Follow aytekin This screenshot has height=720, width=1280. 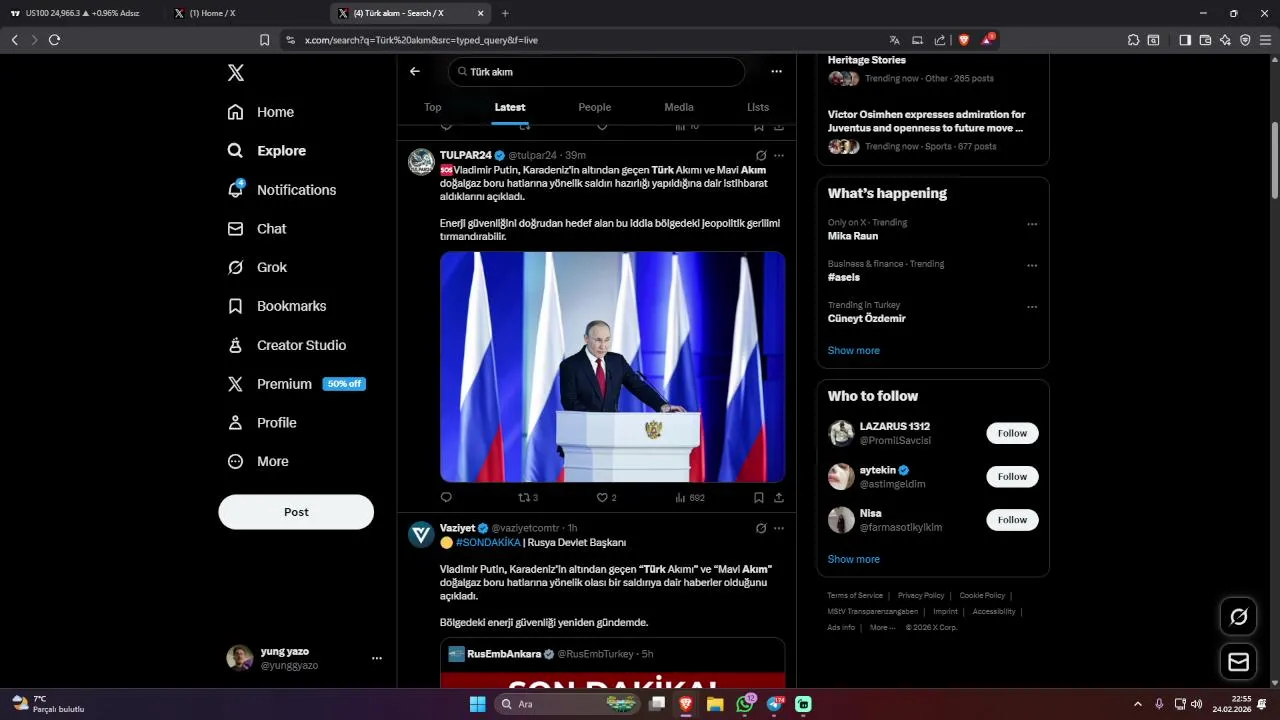(1012, 477)
